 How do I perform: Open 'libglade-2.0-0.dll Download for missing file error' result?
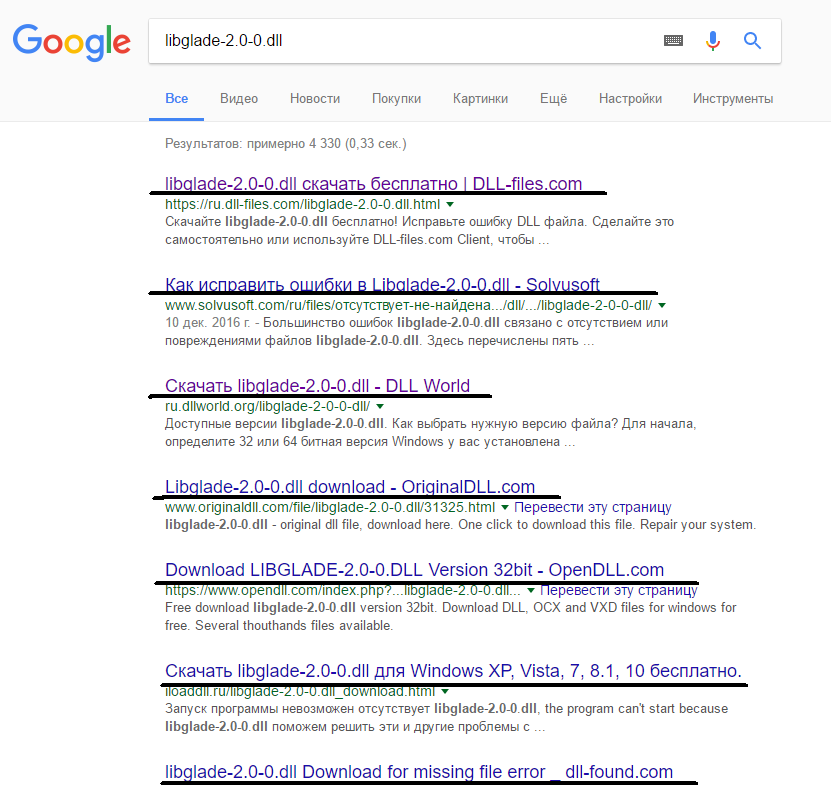[x=419, y=772]
